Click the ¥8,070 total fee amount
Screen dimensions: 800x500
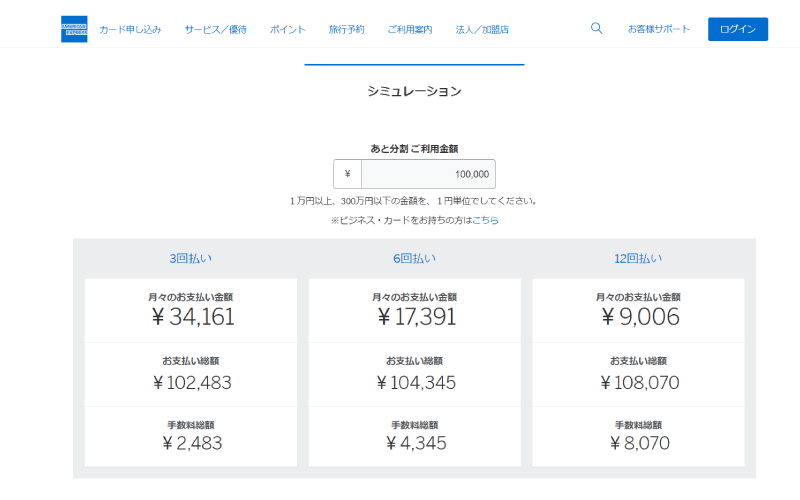pyautogui.click(x=638, y=443)
